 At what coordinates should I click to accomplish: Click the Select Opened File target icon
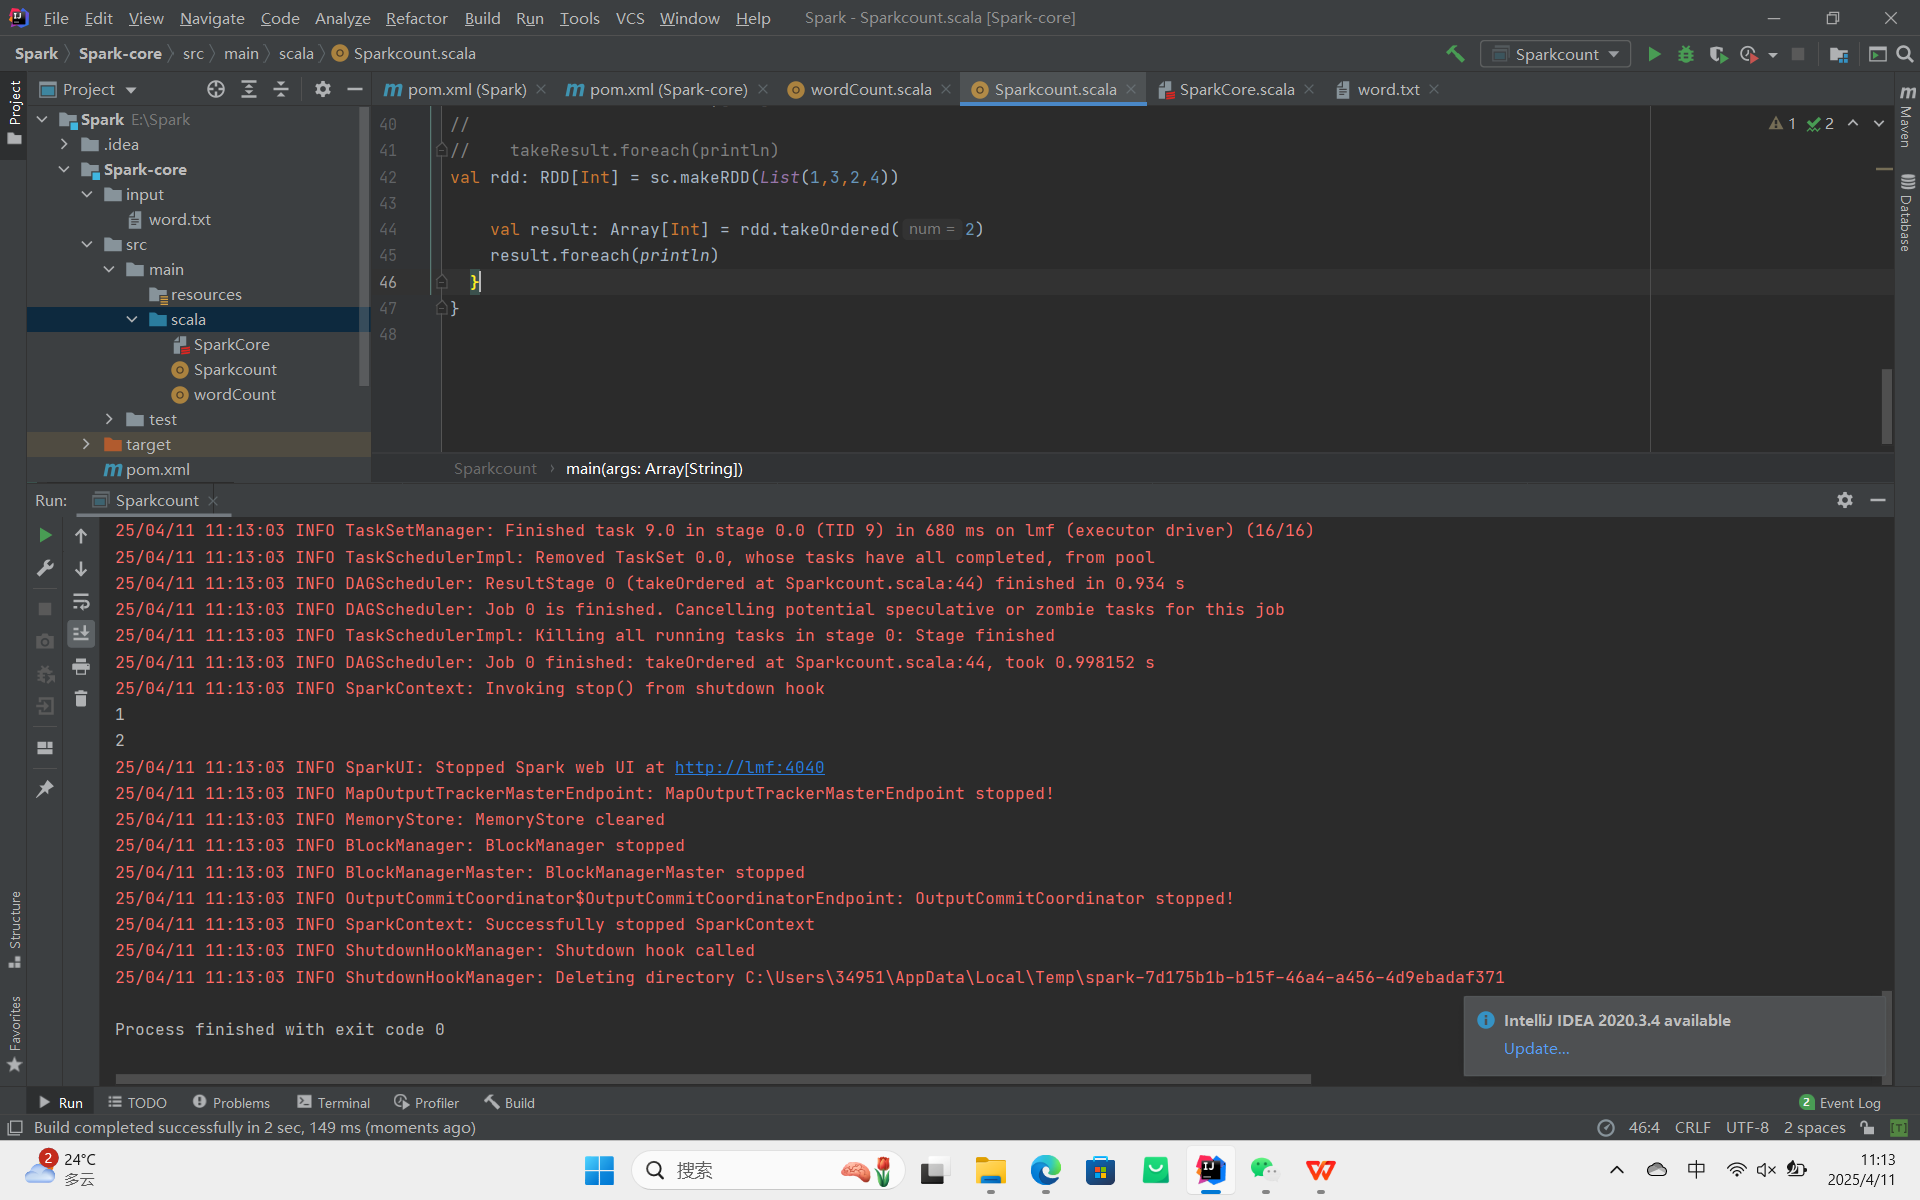pyautogui.click(x=216, y=89)
